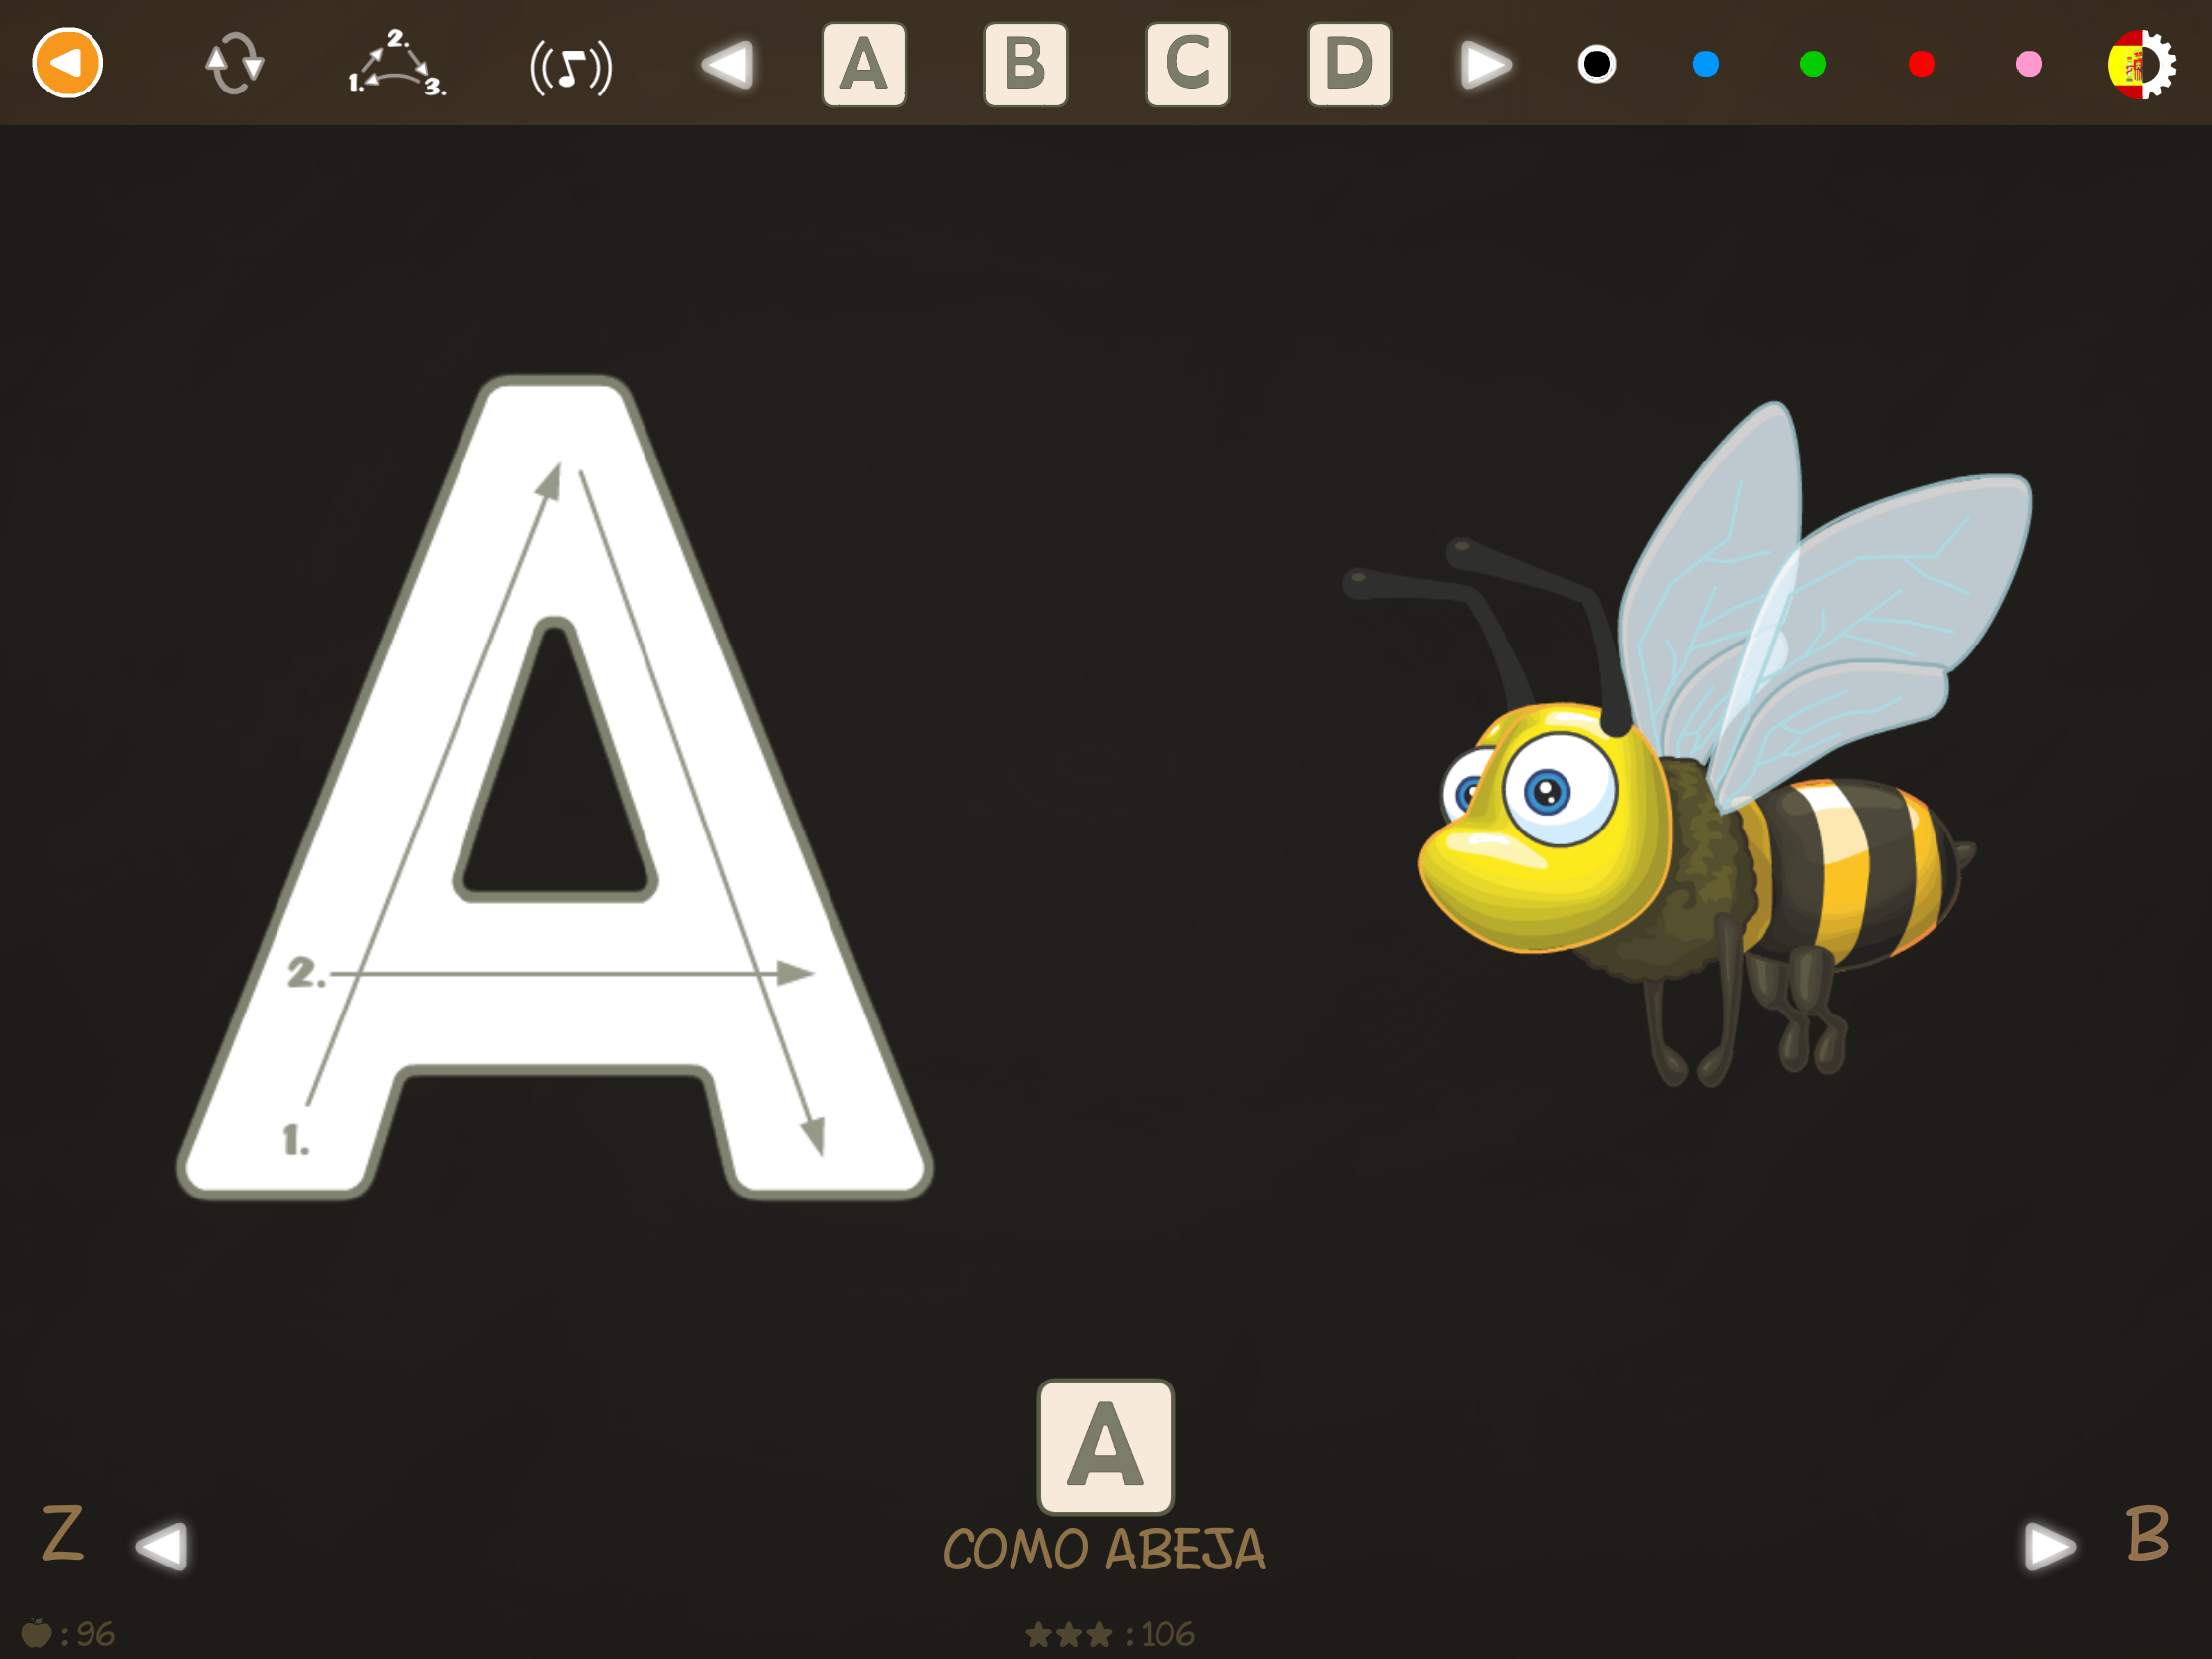Viewport: 2212px width, 1659px height.
Task: Choose the pink drawing color
Action: pyautogui.click(x=2029, y=64)
